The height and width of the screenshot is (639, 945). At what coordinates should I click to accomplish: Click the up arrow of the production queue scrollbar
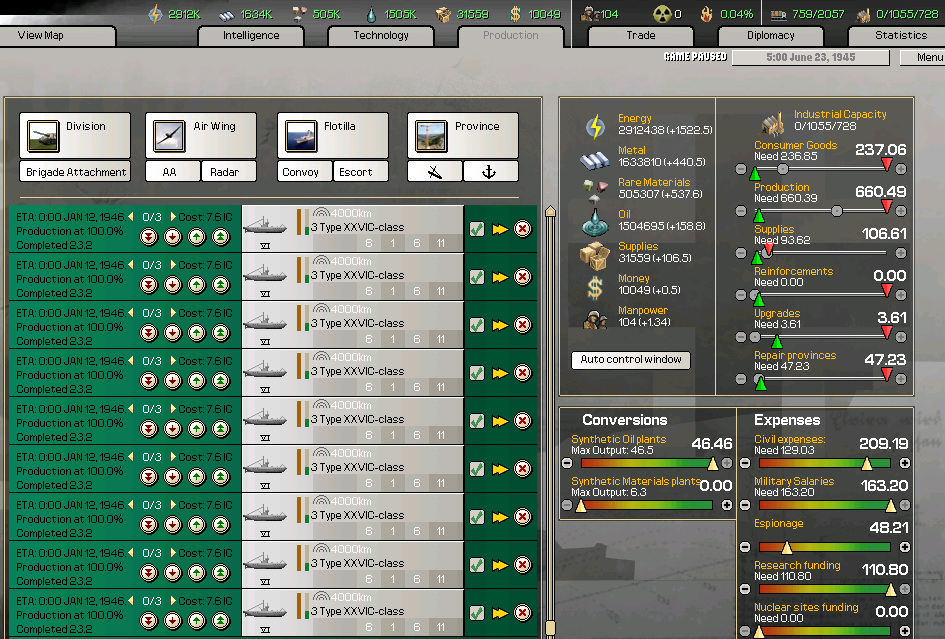(549, 211)
